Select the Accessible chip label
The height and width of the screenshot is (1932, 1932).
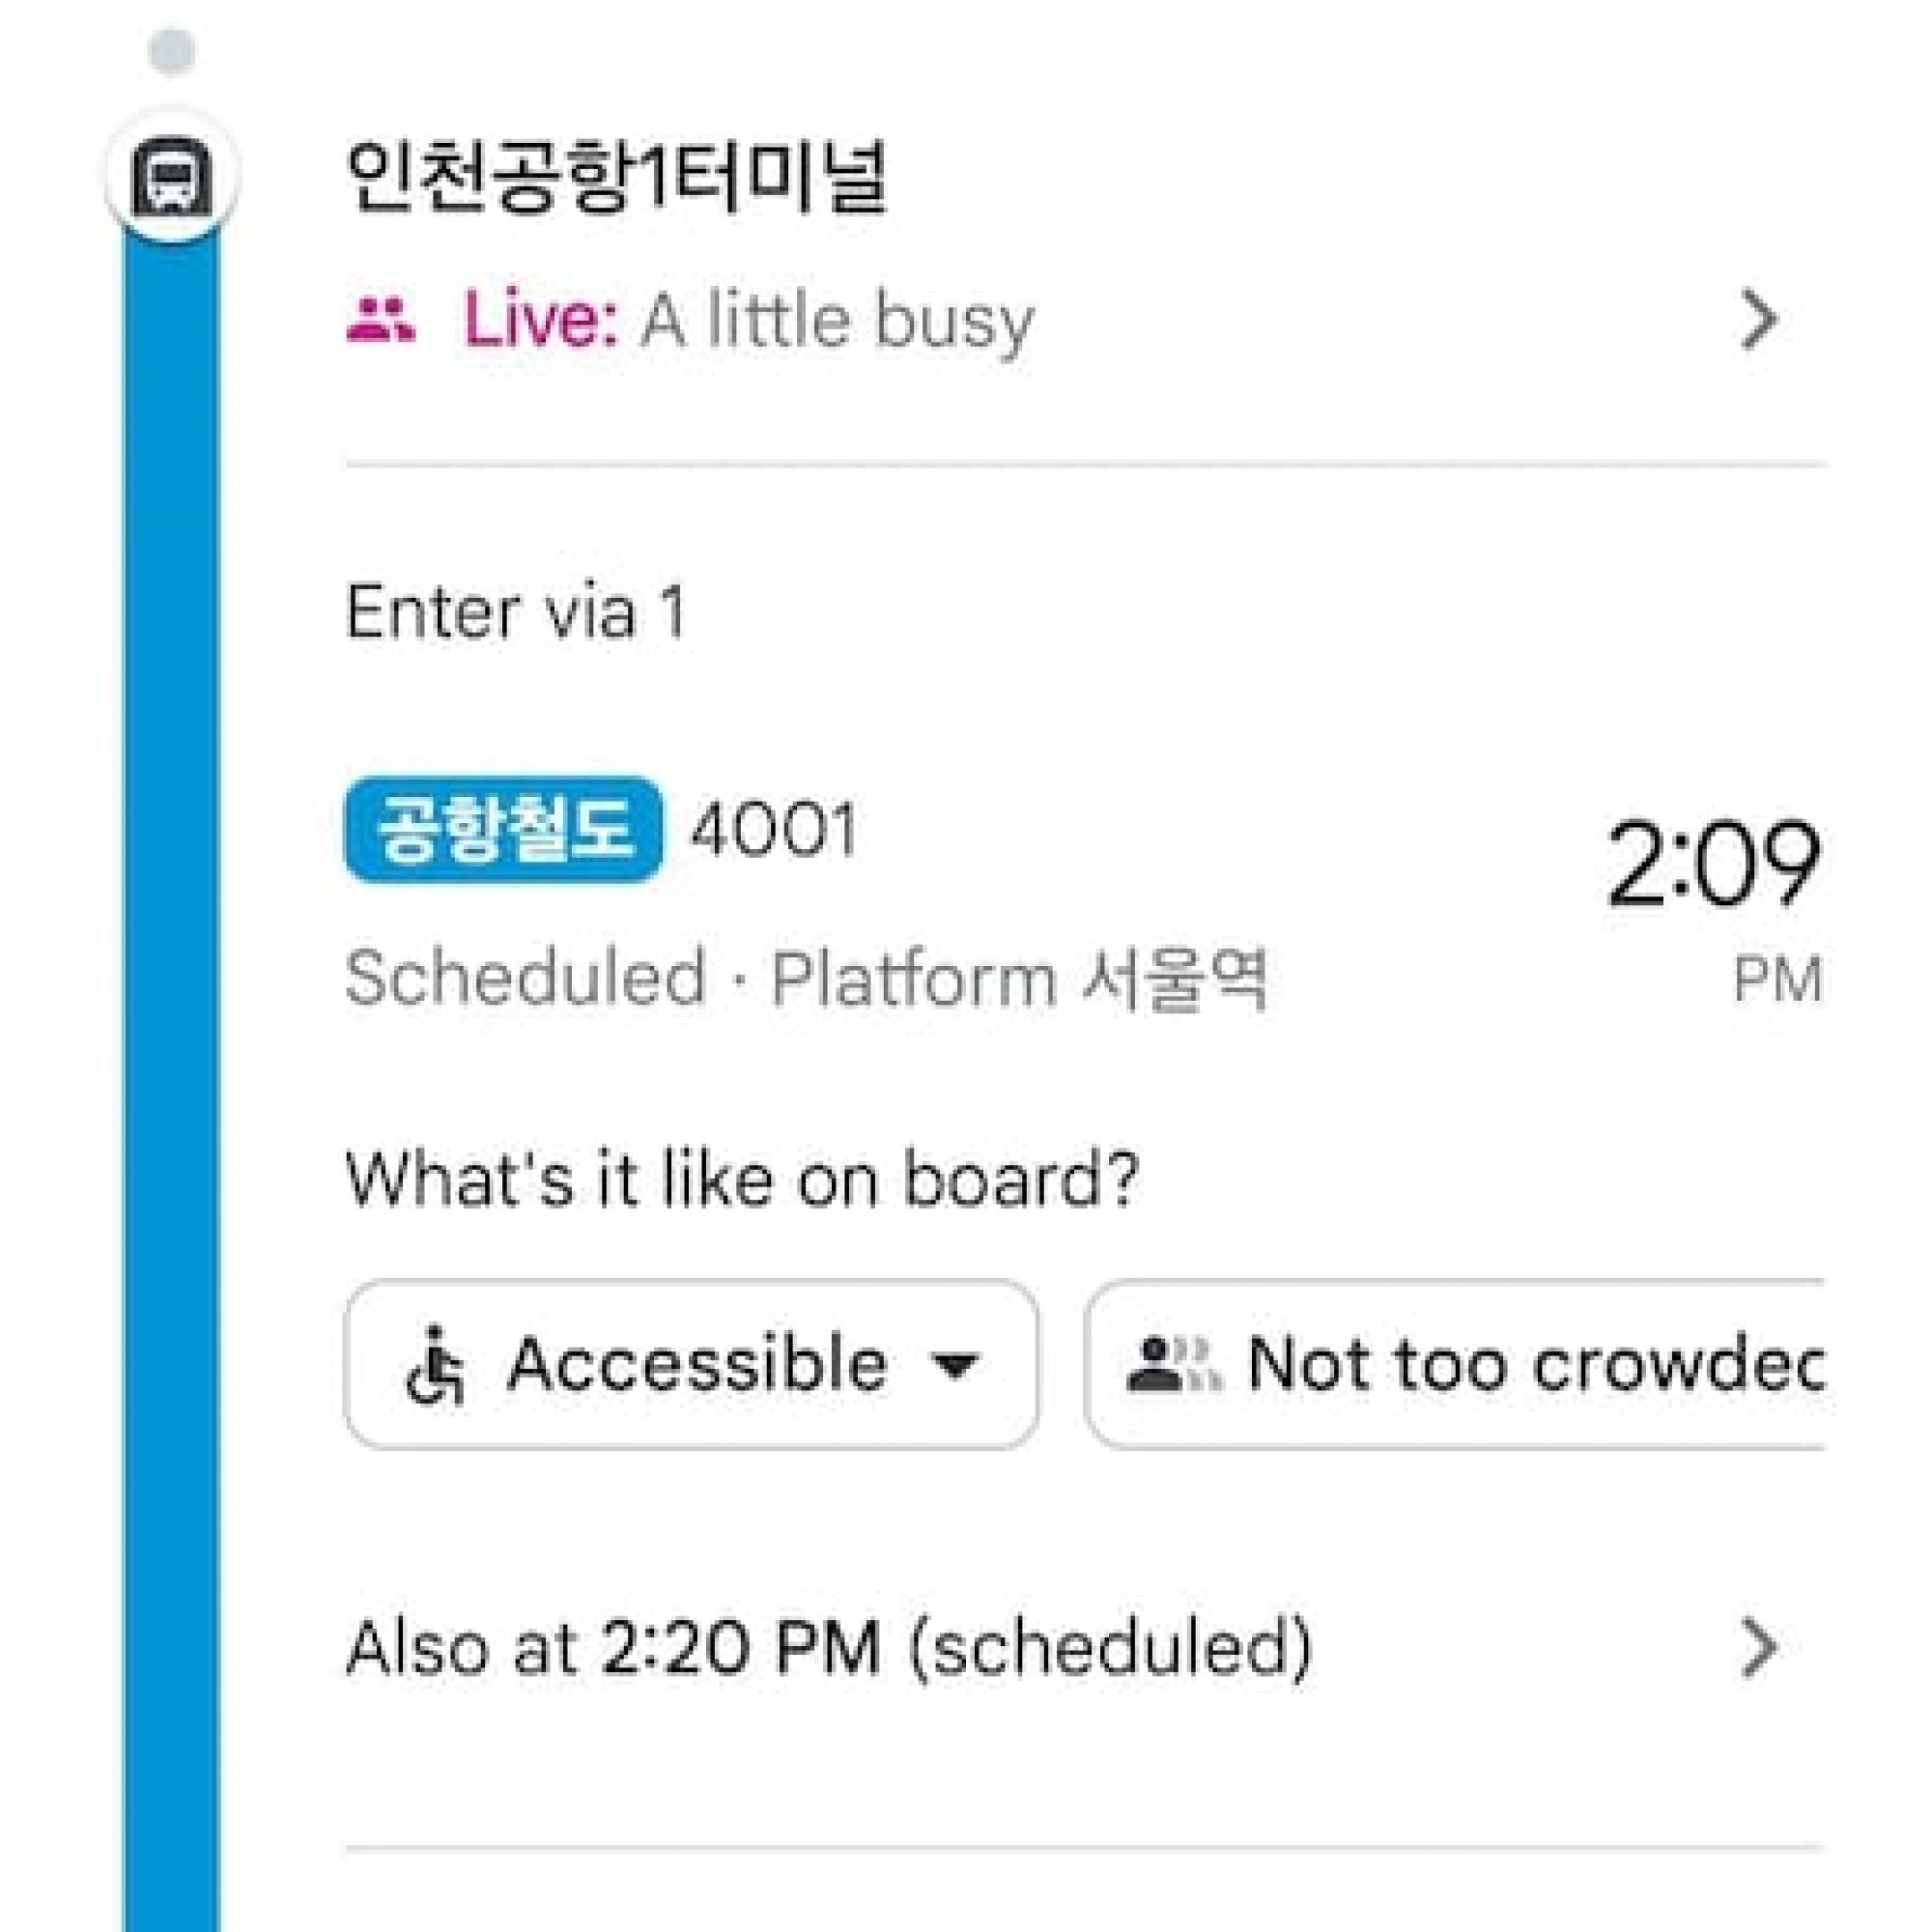pos(697,1365)
